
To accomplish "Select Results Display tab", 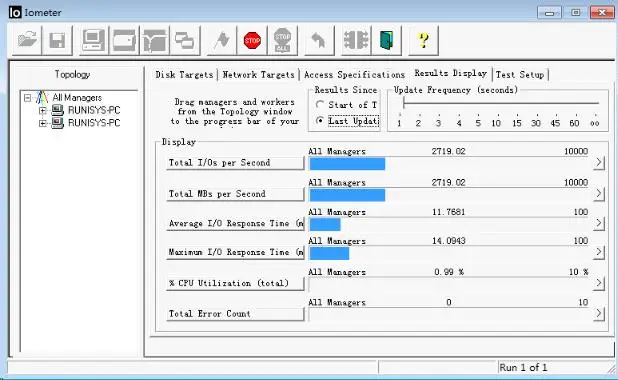I will point(450,73).
